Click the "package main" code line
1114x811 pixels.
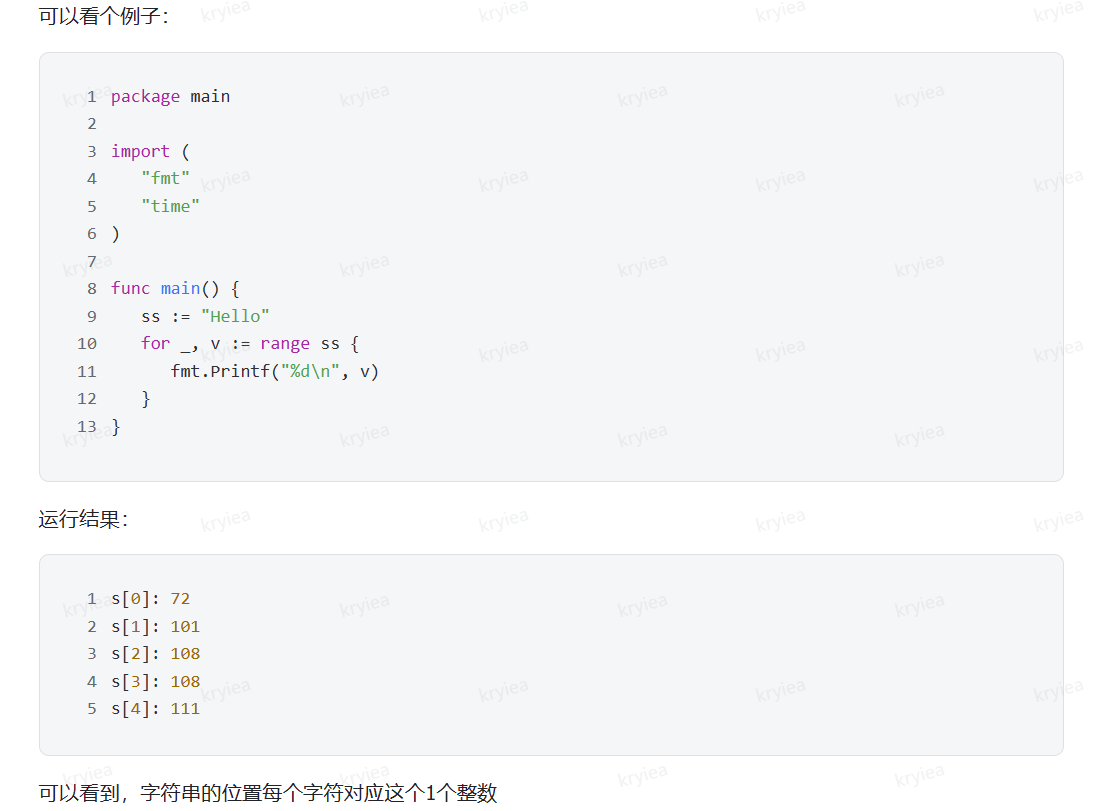[x=170, y=97]
